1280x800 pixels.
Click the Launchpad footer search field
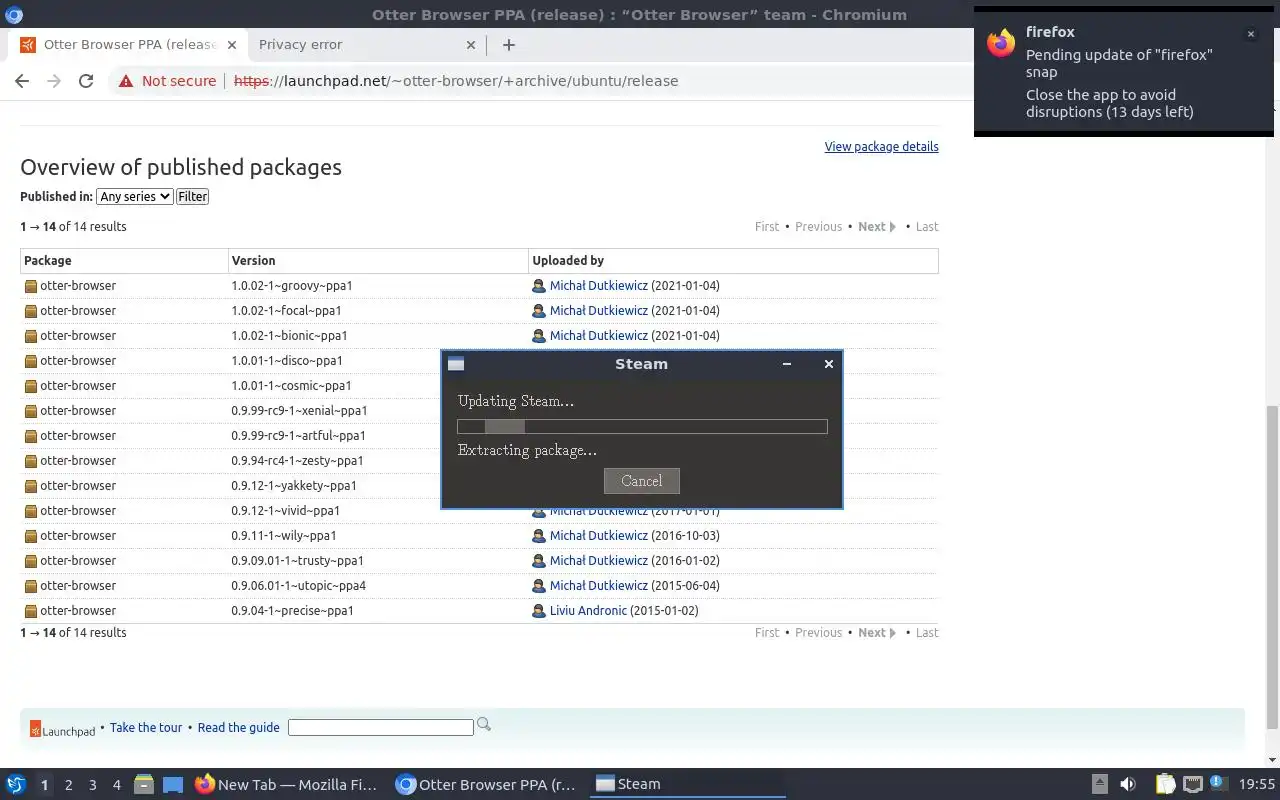coord(380,727)
